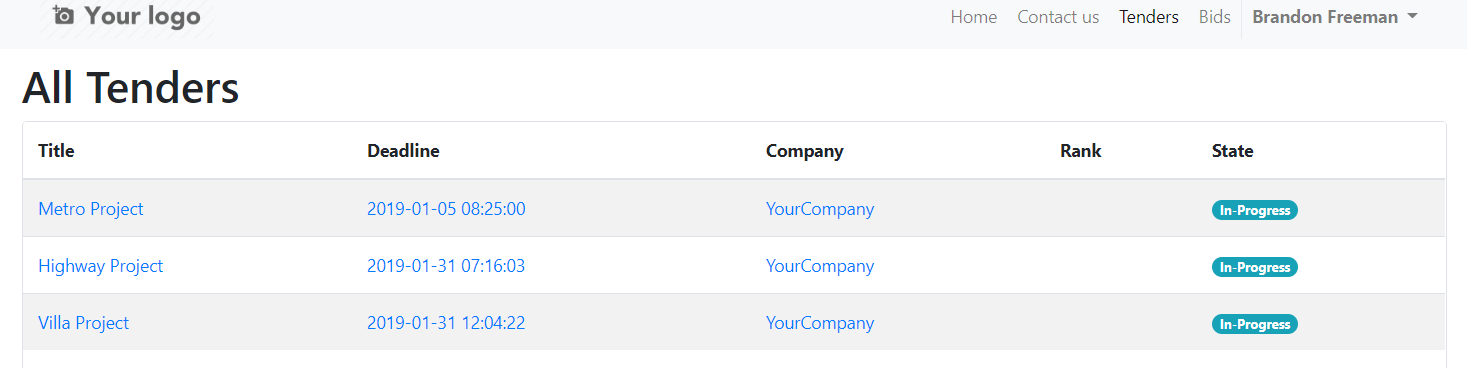This screenshot has width=1467, height=368.
Task: Go to the Home menu item
Action: point(973,17)
